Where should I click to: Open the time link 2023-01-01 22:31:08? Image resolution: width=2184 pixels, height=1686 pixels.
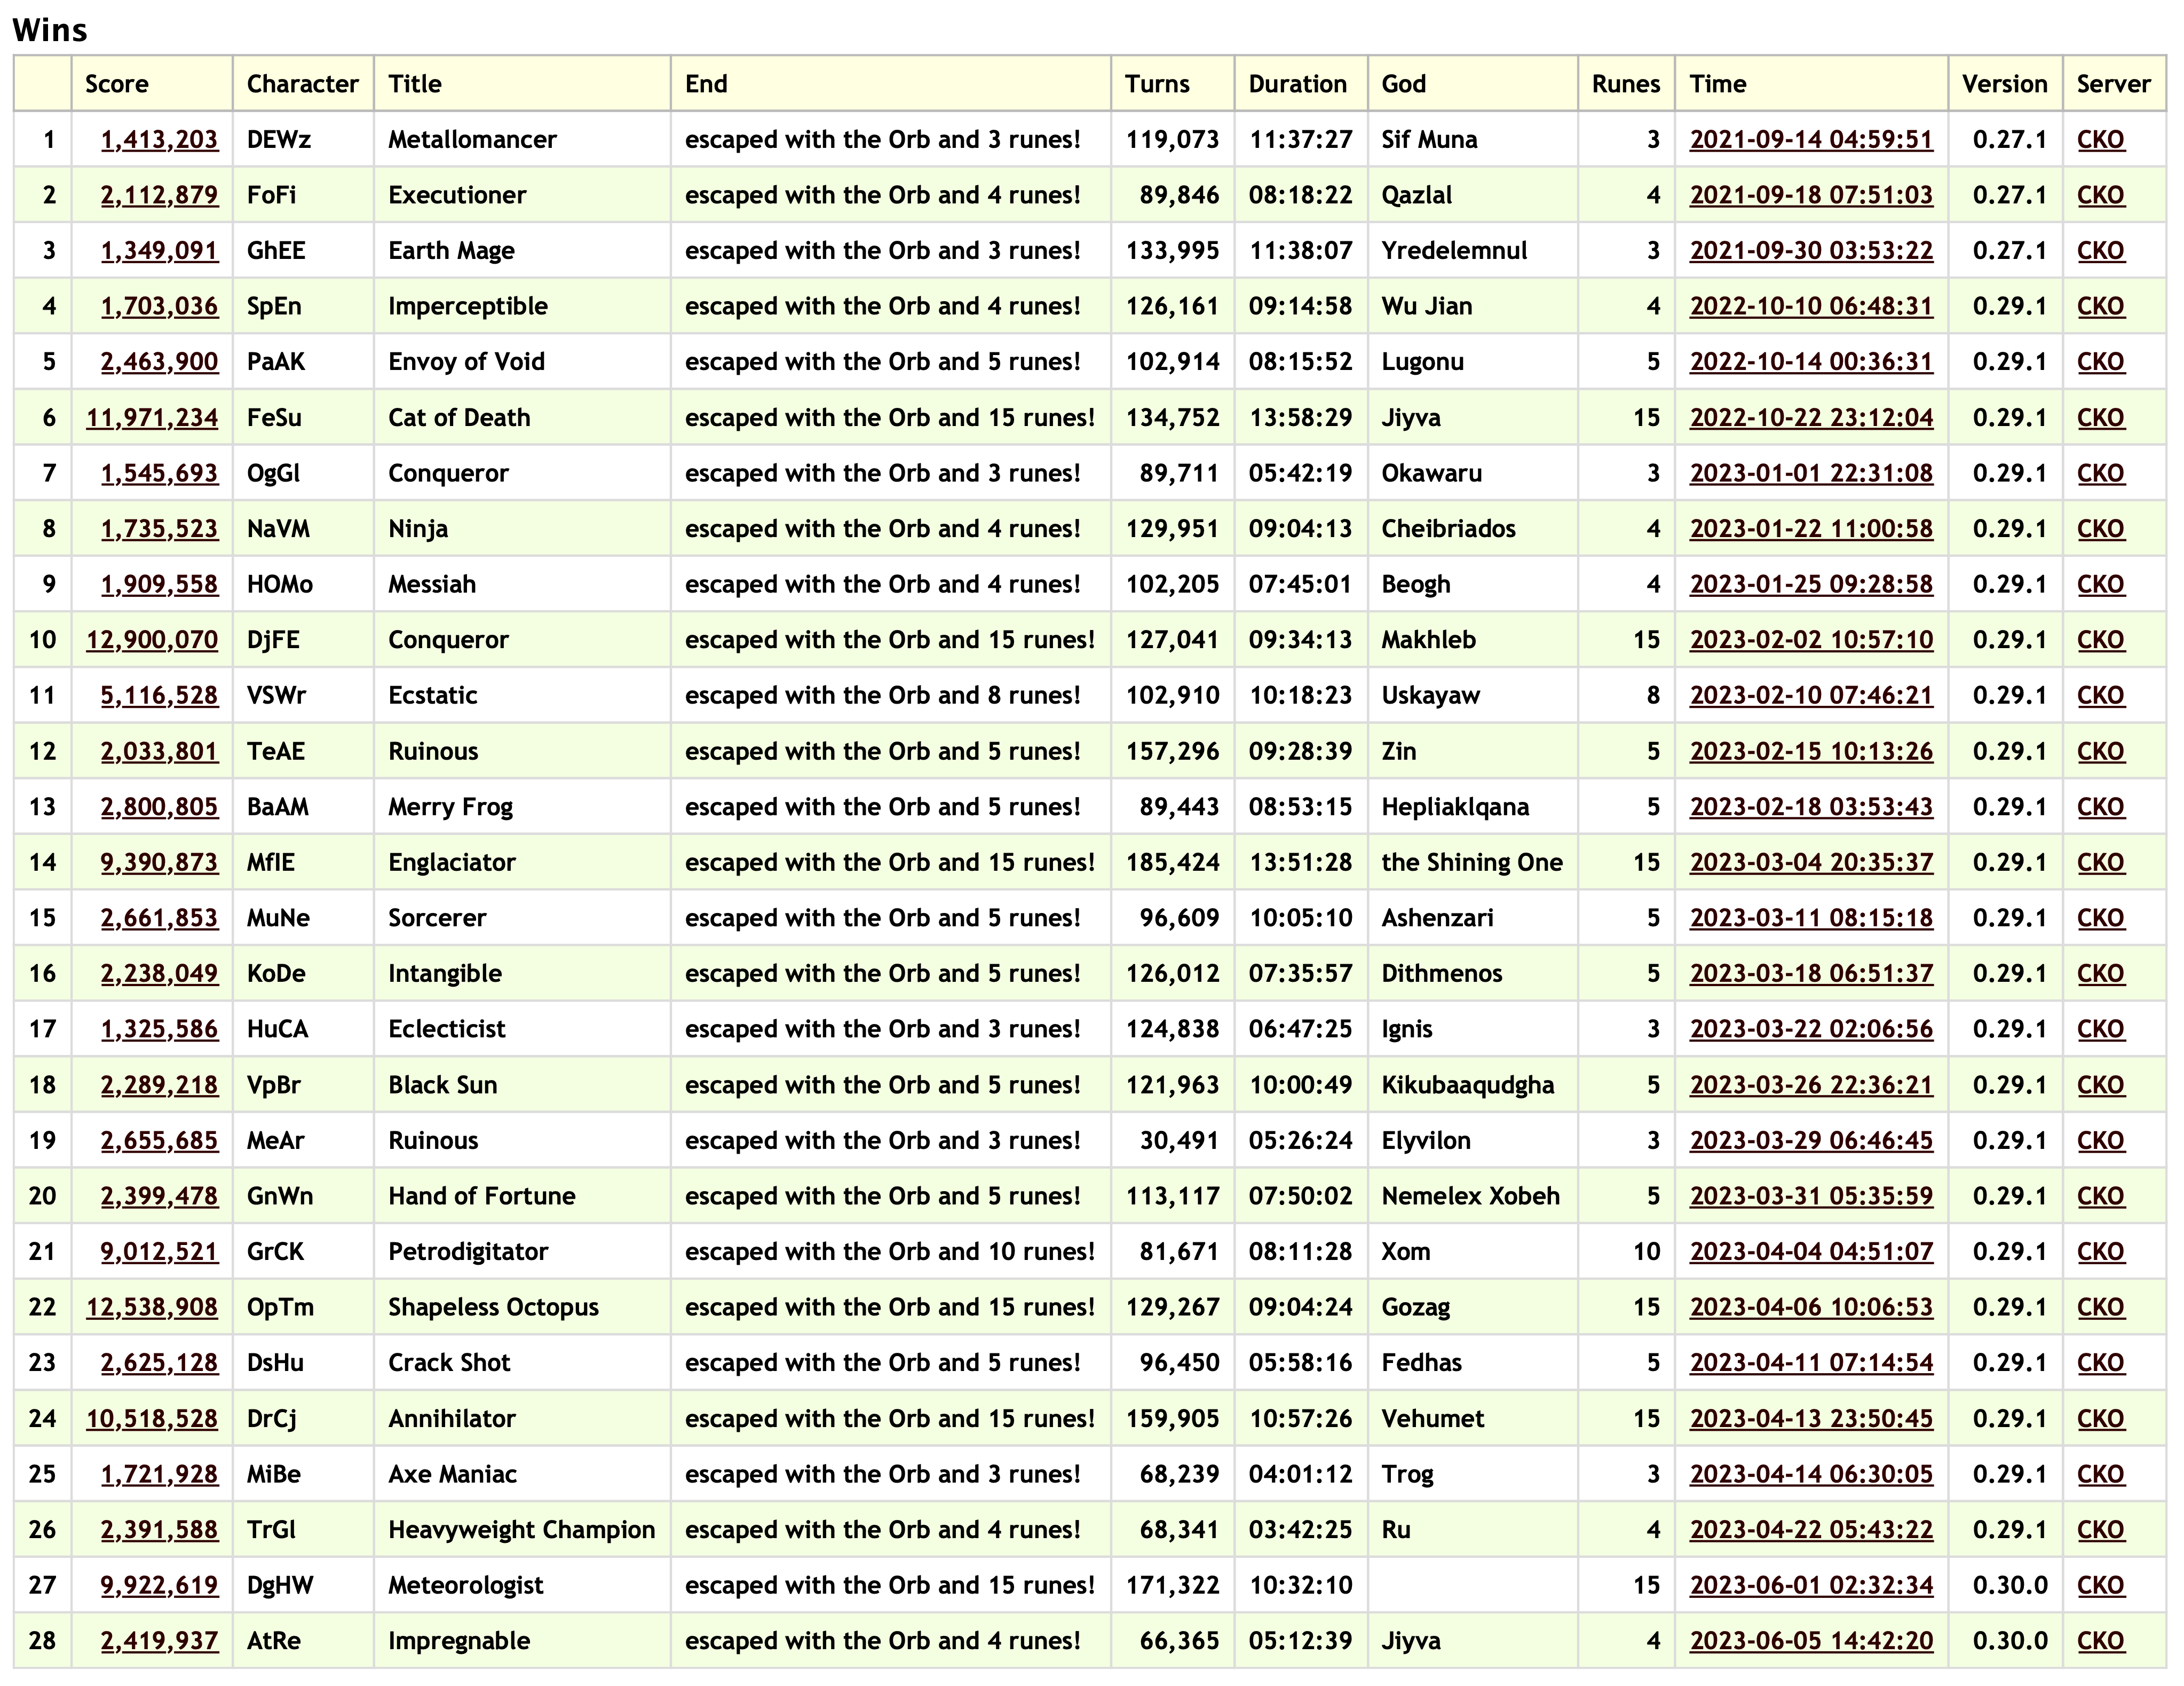[x=1811, y=473]
